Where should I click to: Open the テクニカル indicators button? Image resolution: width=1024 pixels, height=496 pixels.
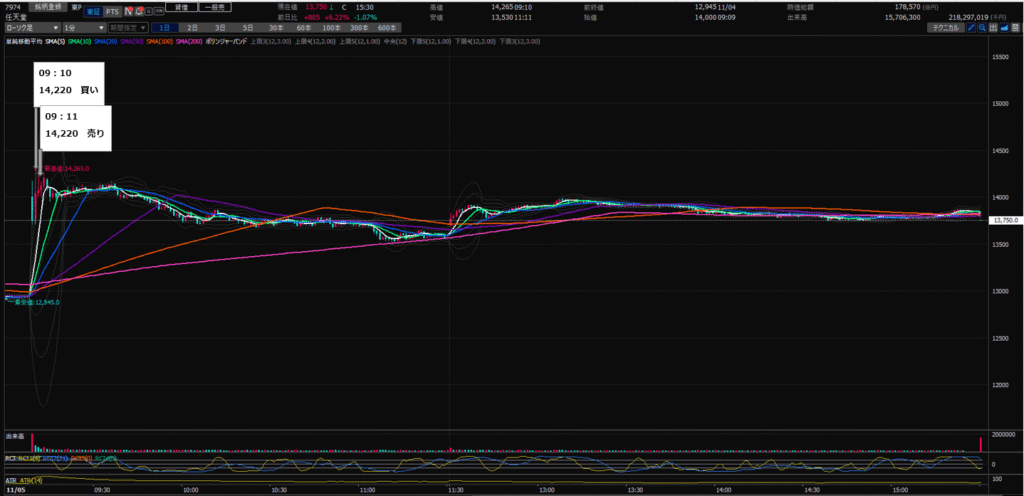tap(945, 28)
